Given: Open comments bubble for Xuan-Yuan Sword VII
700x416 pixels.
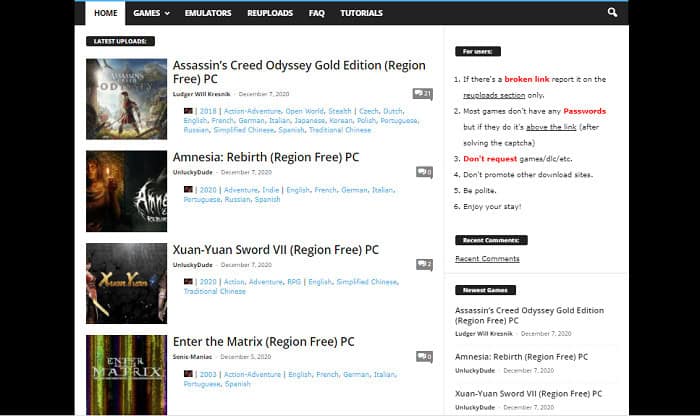Looking at the screenshot, I should [x=424, y=265].
